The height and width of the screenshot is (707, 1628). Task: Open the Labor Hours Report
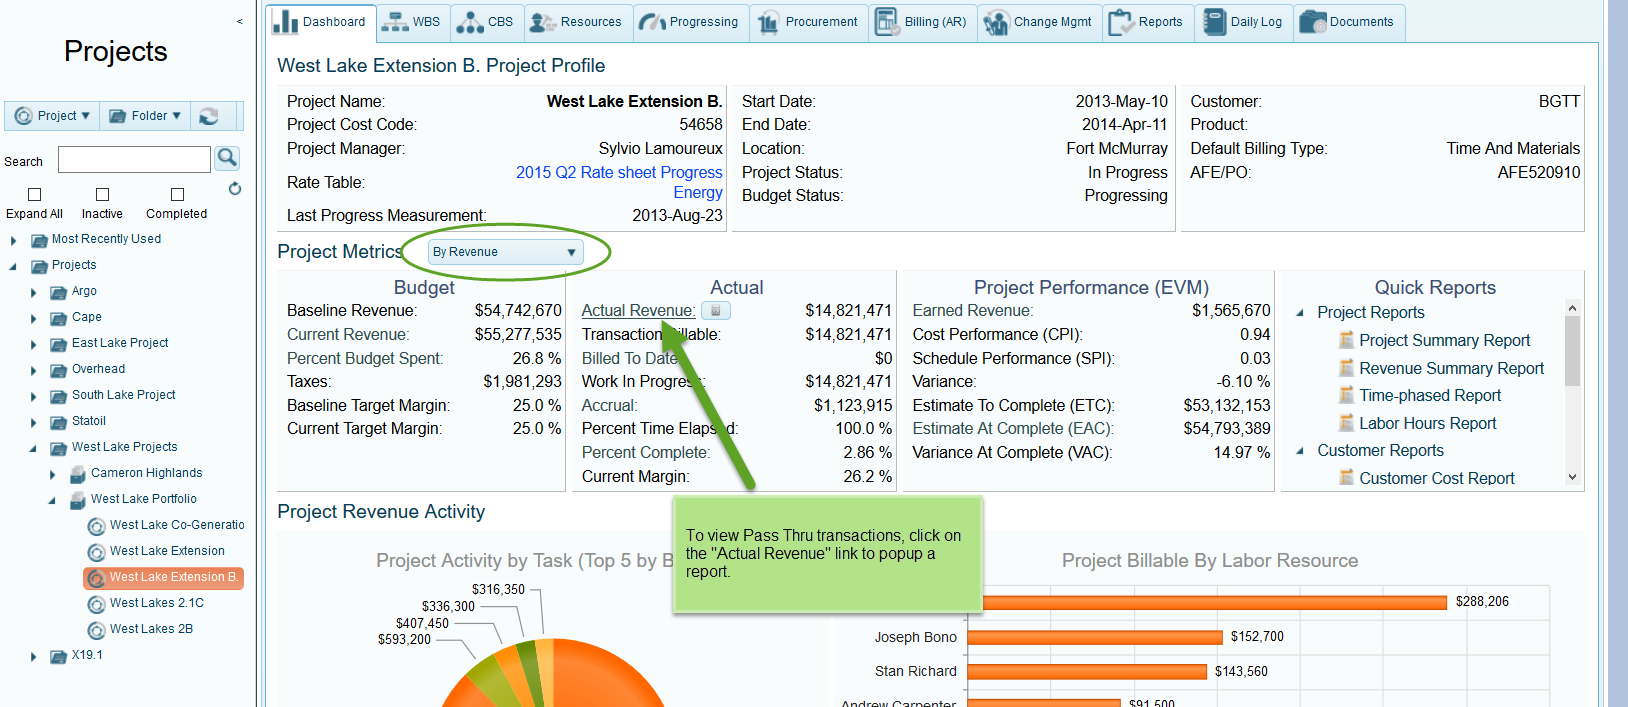(x=1428, y=424)
